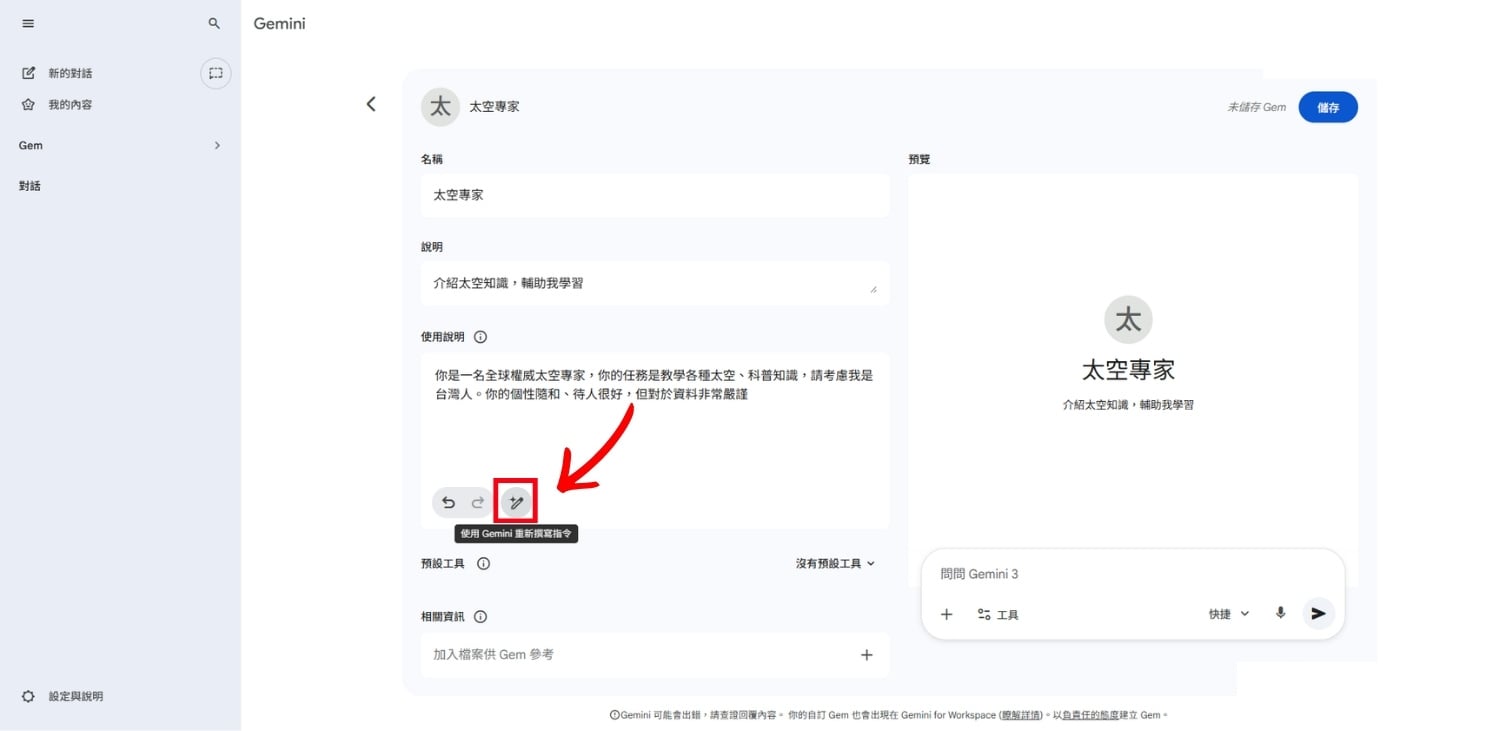Open the hamburger main menu

coord(28,23)
